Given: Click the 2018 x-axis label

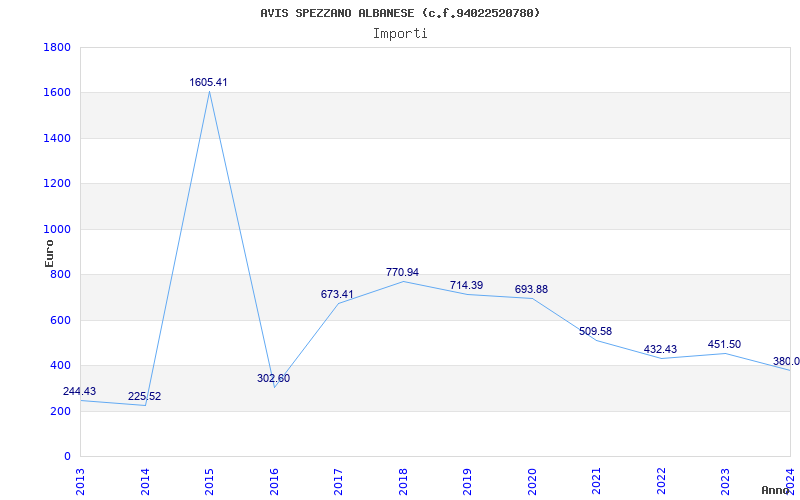Looking at the screenshot, I should click(x=403, y=481).
